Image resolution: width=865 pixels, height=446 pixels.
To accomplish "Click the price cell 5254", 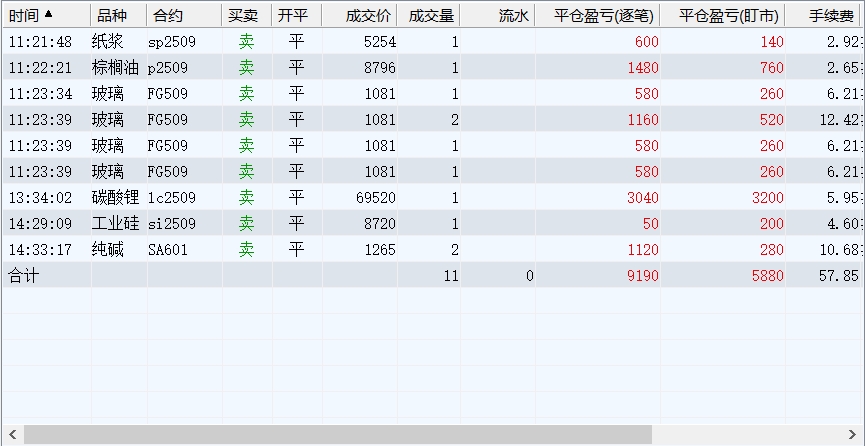I will click(x=380, y=42).
